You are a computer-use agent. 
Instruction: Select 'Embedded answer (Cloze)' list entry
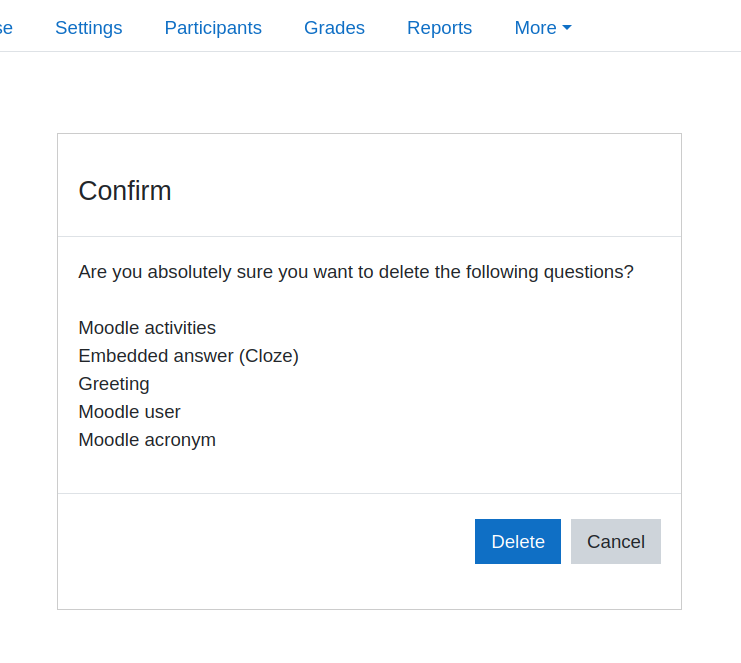[189, 356]
